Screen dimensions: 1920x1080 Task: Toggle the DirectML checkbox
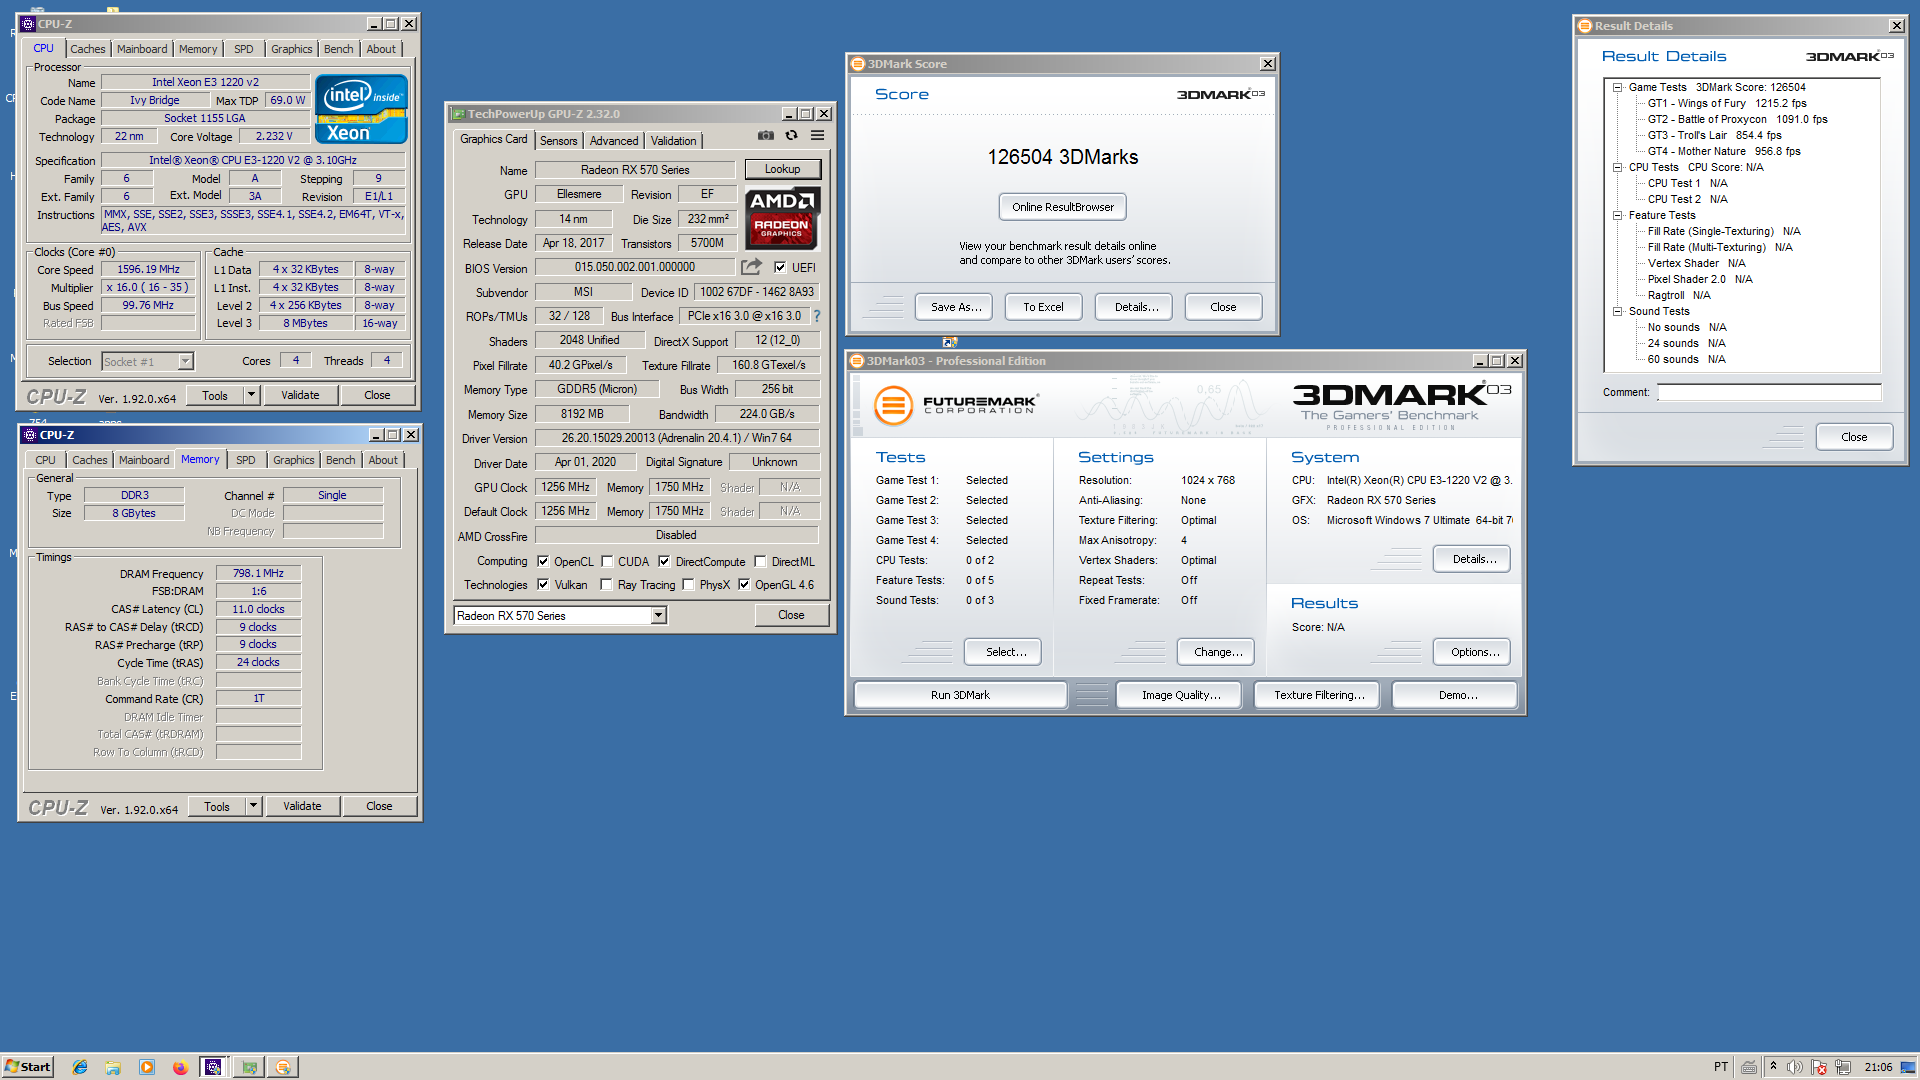pyautogui.click(x=760, y=561)
